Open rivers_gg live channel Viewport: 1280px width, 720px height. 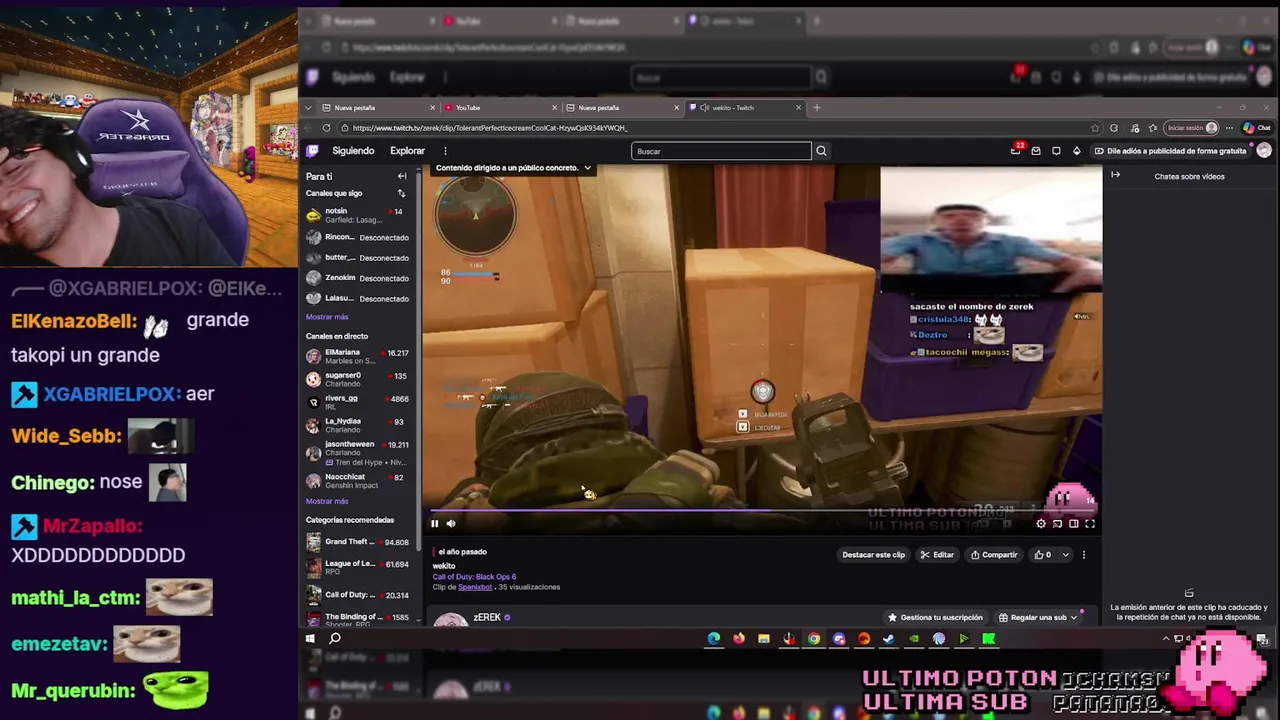pyautogui.click(x=357, y=402)
